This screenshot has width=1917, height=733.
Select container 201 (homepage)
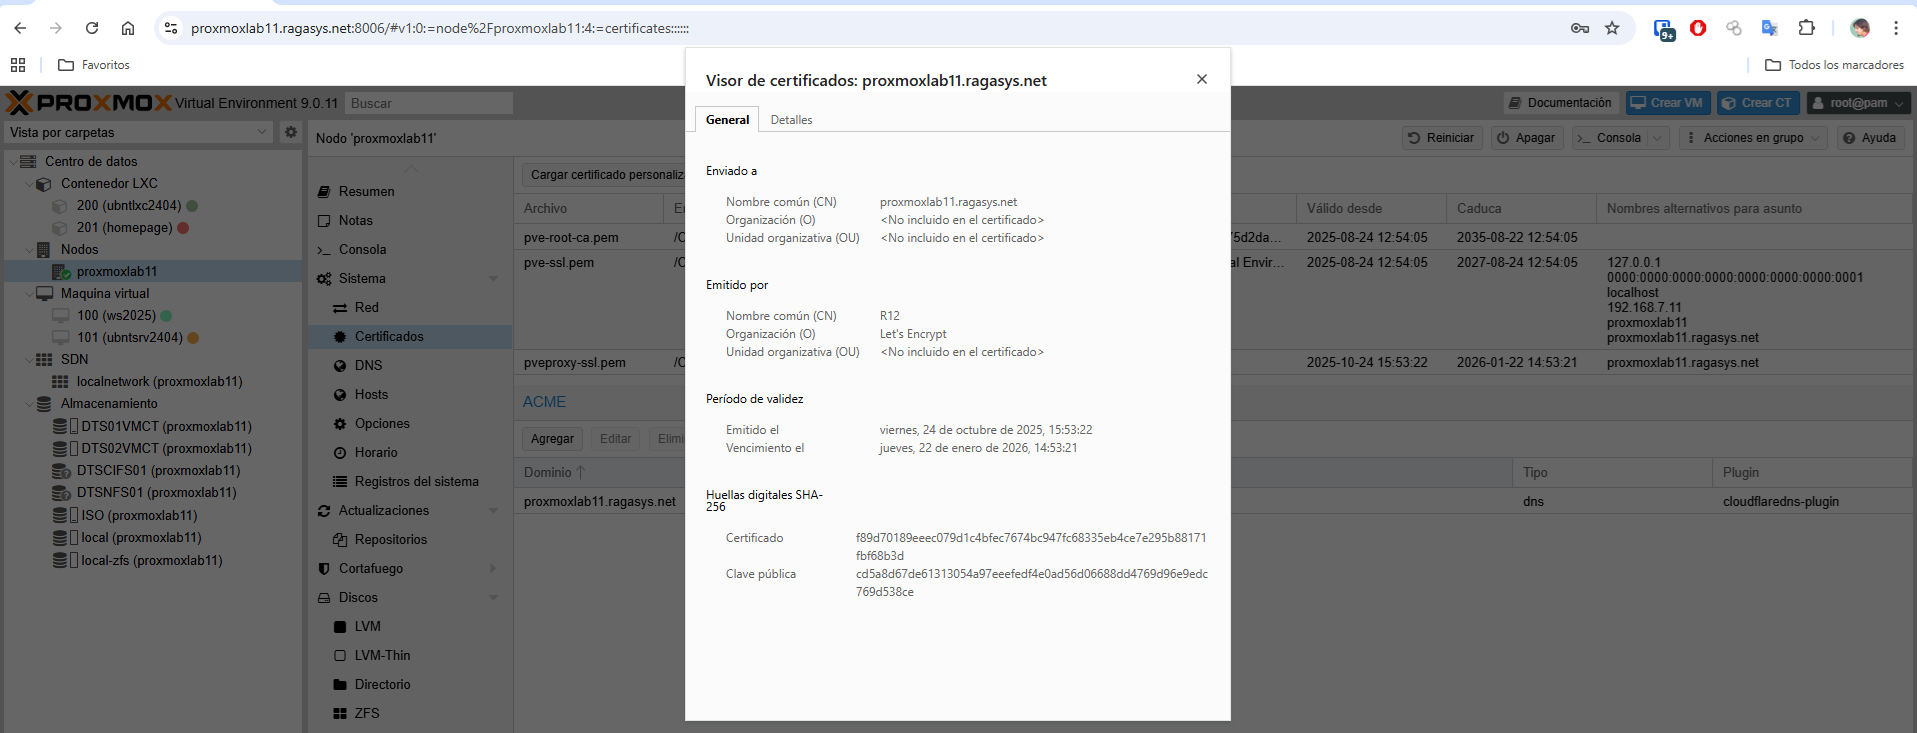click(x=124, y=227)
